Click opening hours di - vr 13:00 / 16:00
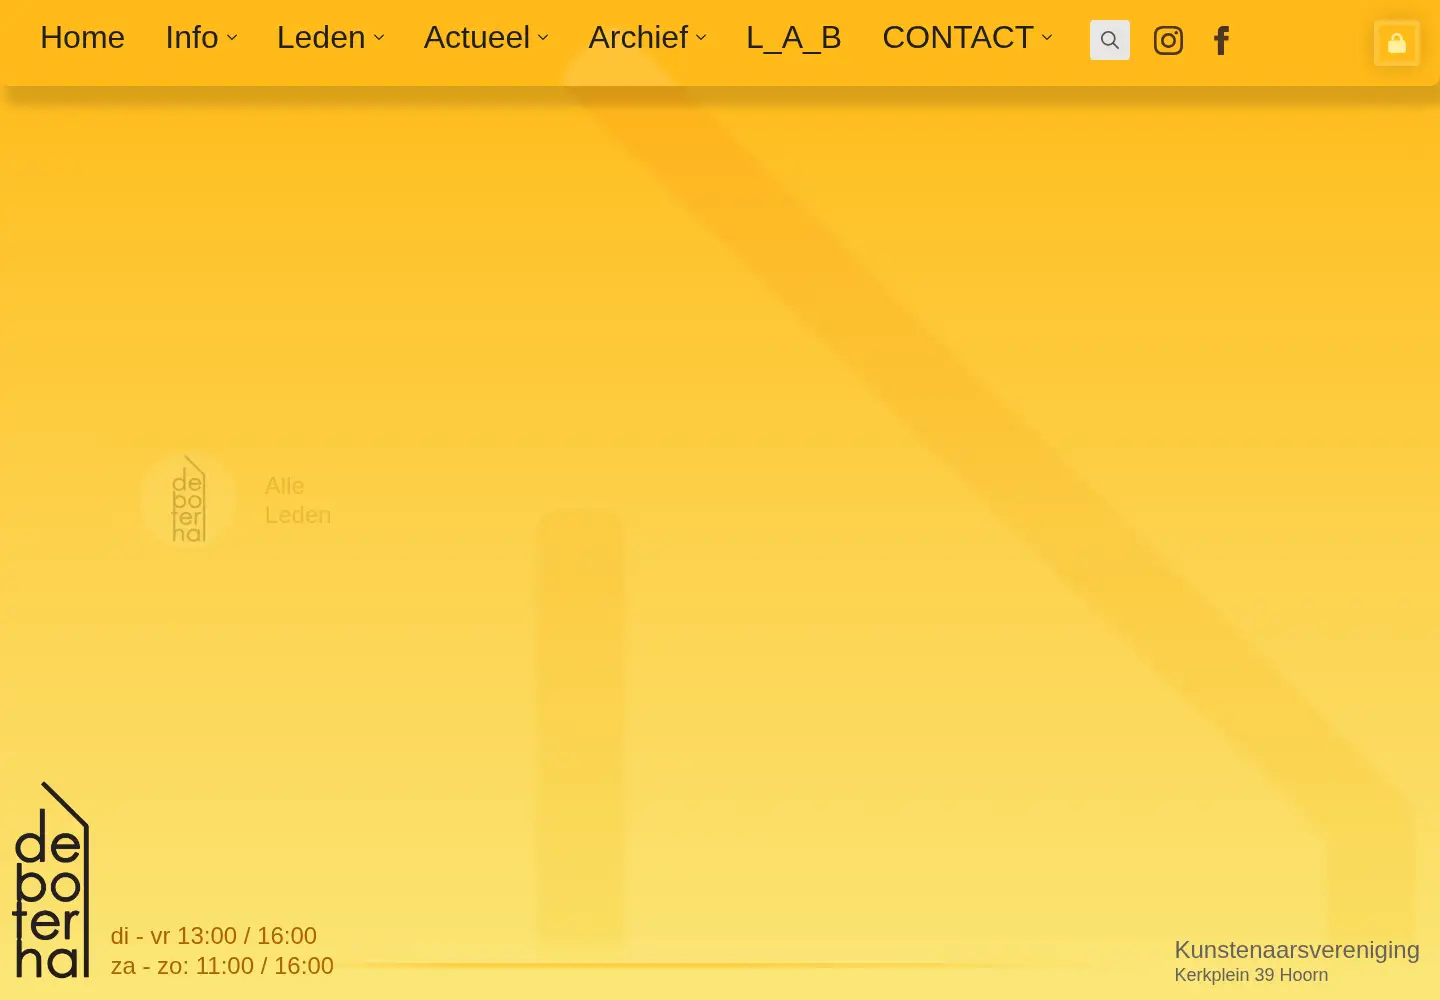The image size is (1440, 1000). tap(213, 936)
